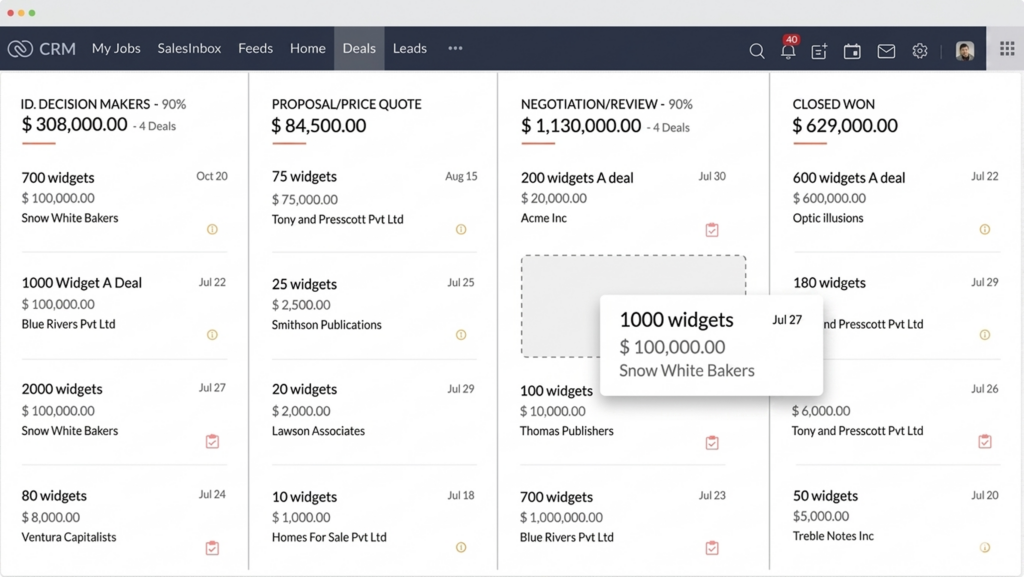This screenshot has height=577, width=1024.
Task: Click the $ 629,000.00 Closed Won total
Action: (x=845, y=125)
